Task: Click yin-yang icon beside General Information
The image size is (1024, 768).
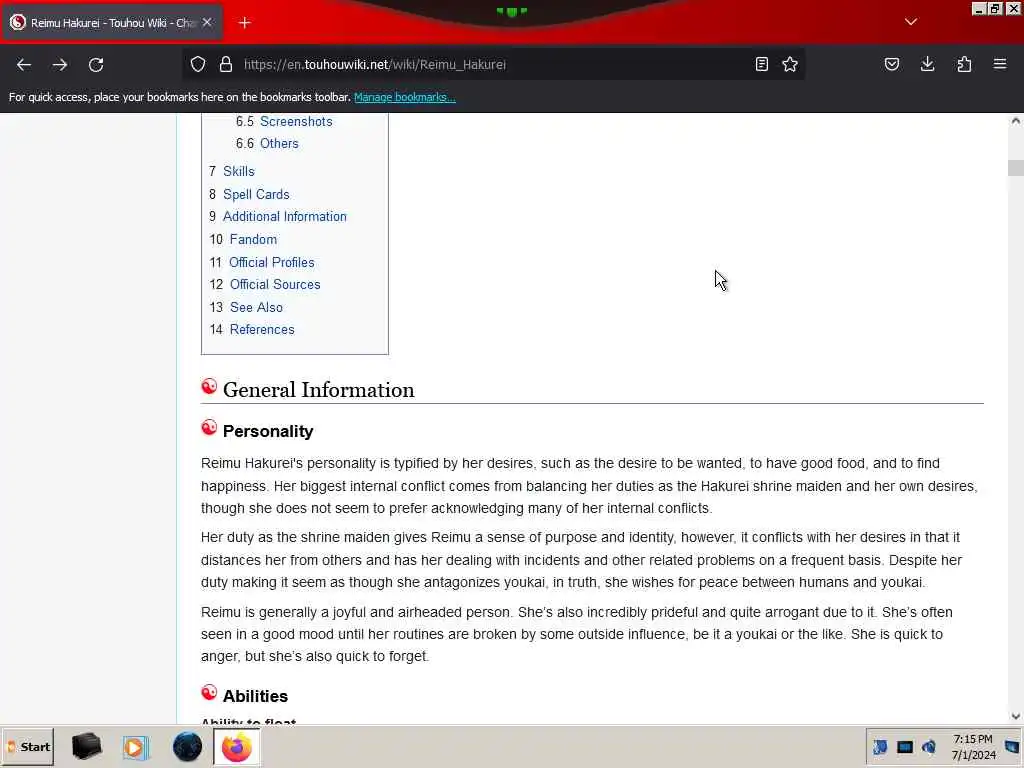Action: 209,387
